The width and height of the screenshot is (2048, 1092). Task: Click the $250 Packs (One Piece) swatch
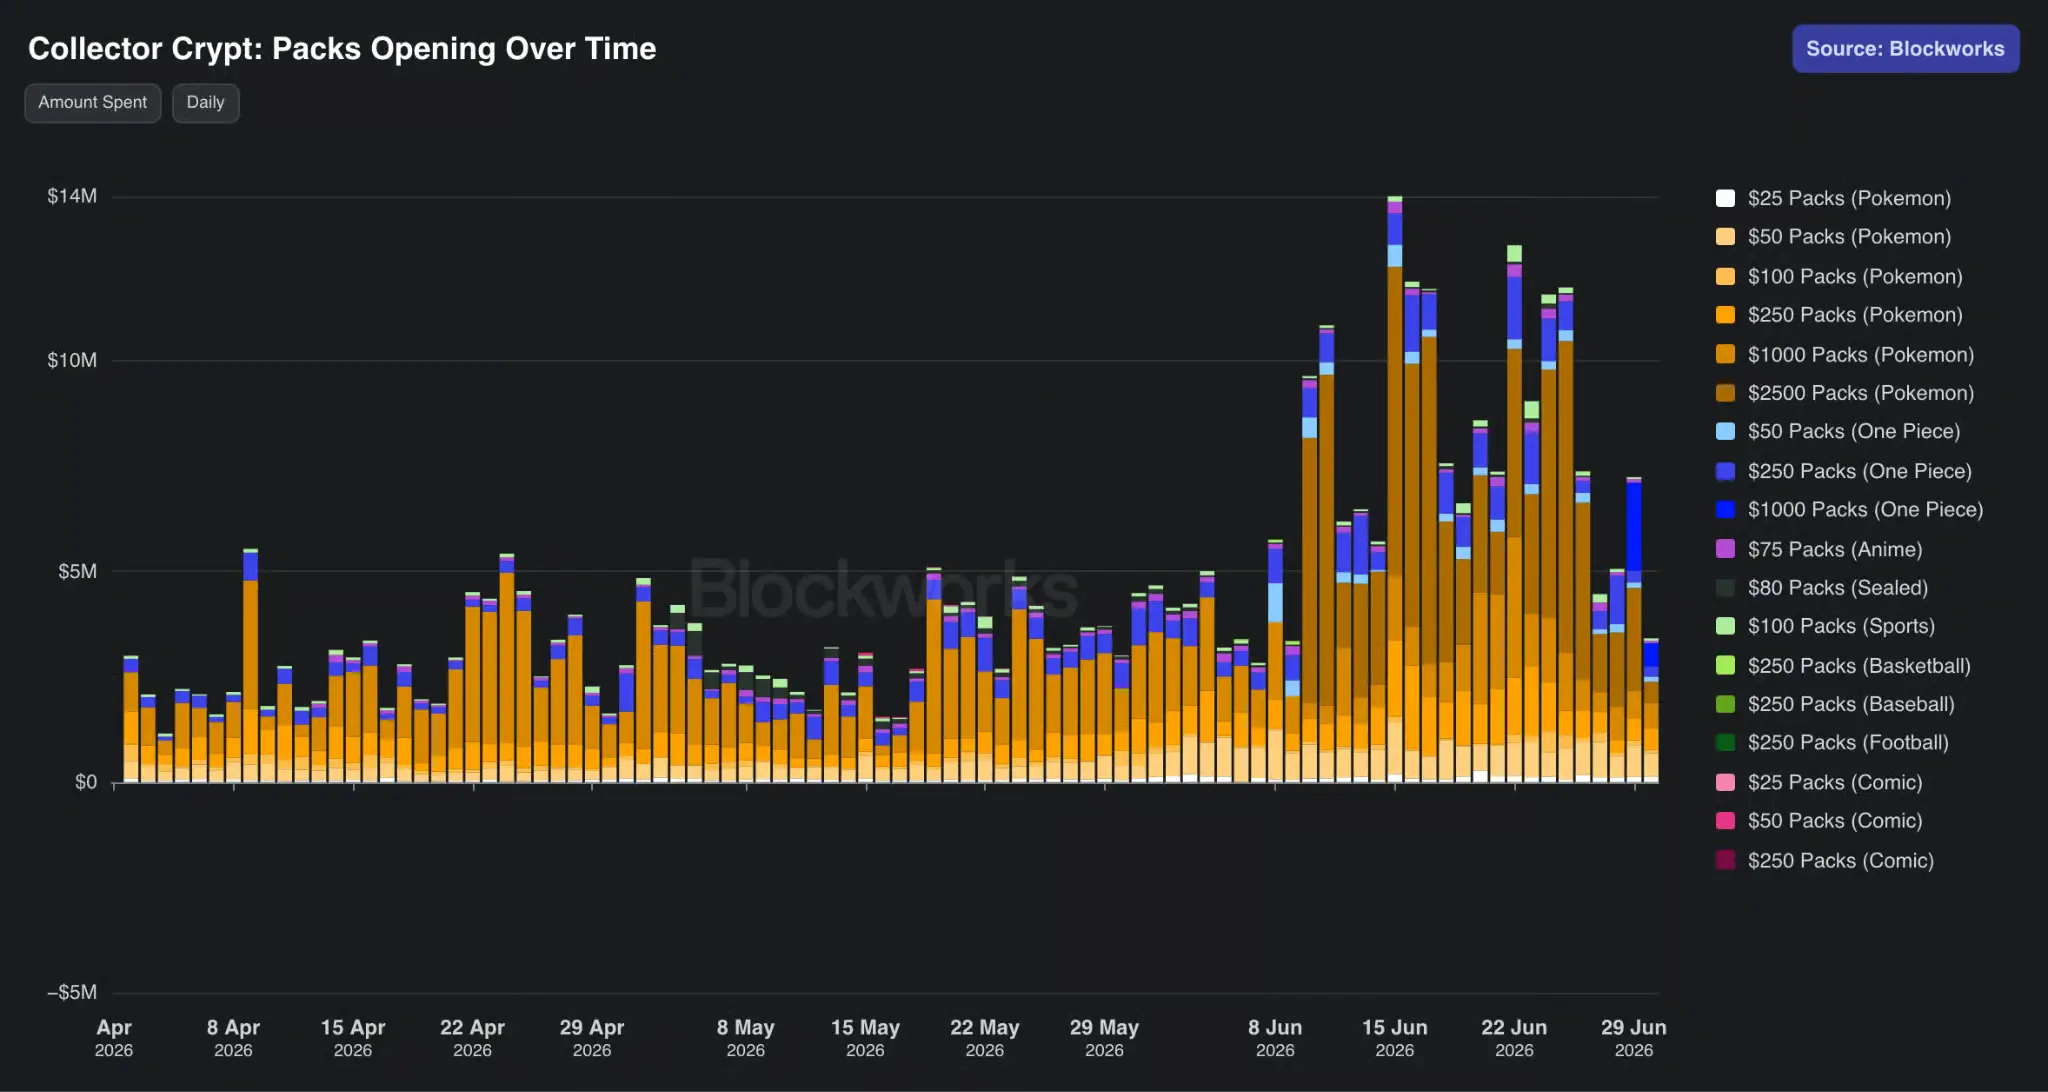pos(1725,471)
